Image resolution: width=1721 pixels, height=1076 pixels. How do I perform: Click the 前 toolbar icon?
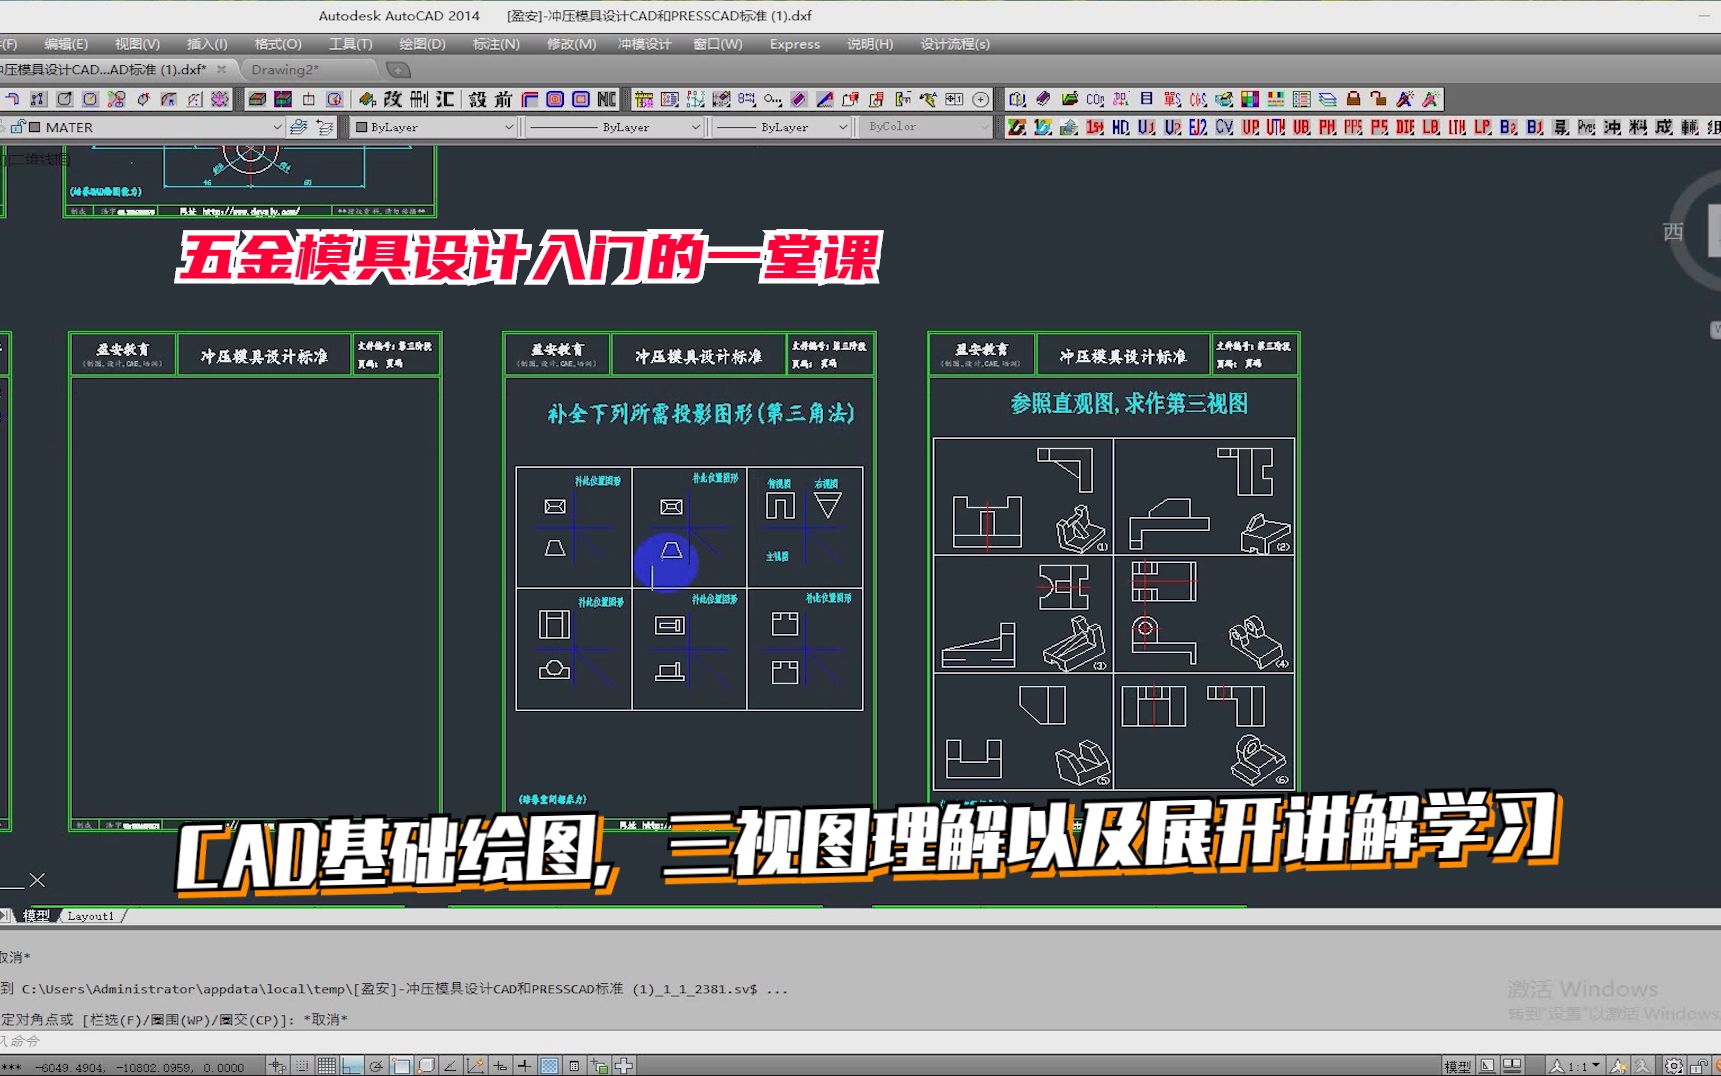504,99
